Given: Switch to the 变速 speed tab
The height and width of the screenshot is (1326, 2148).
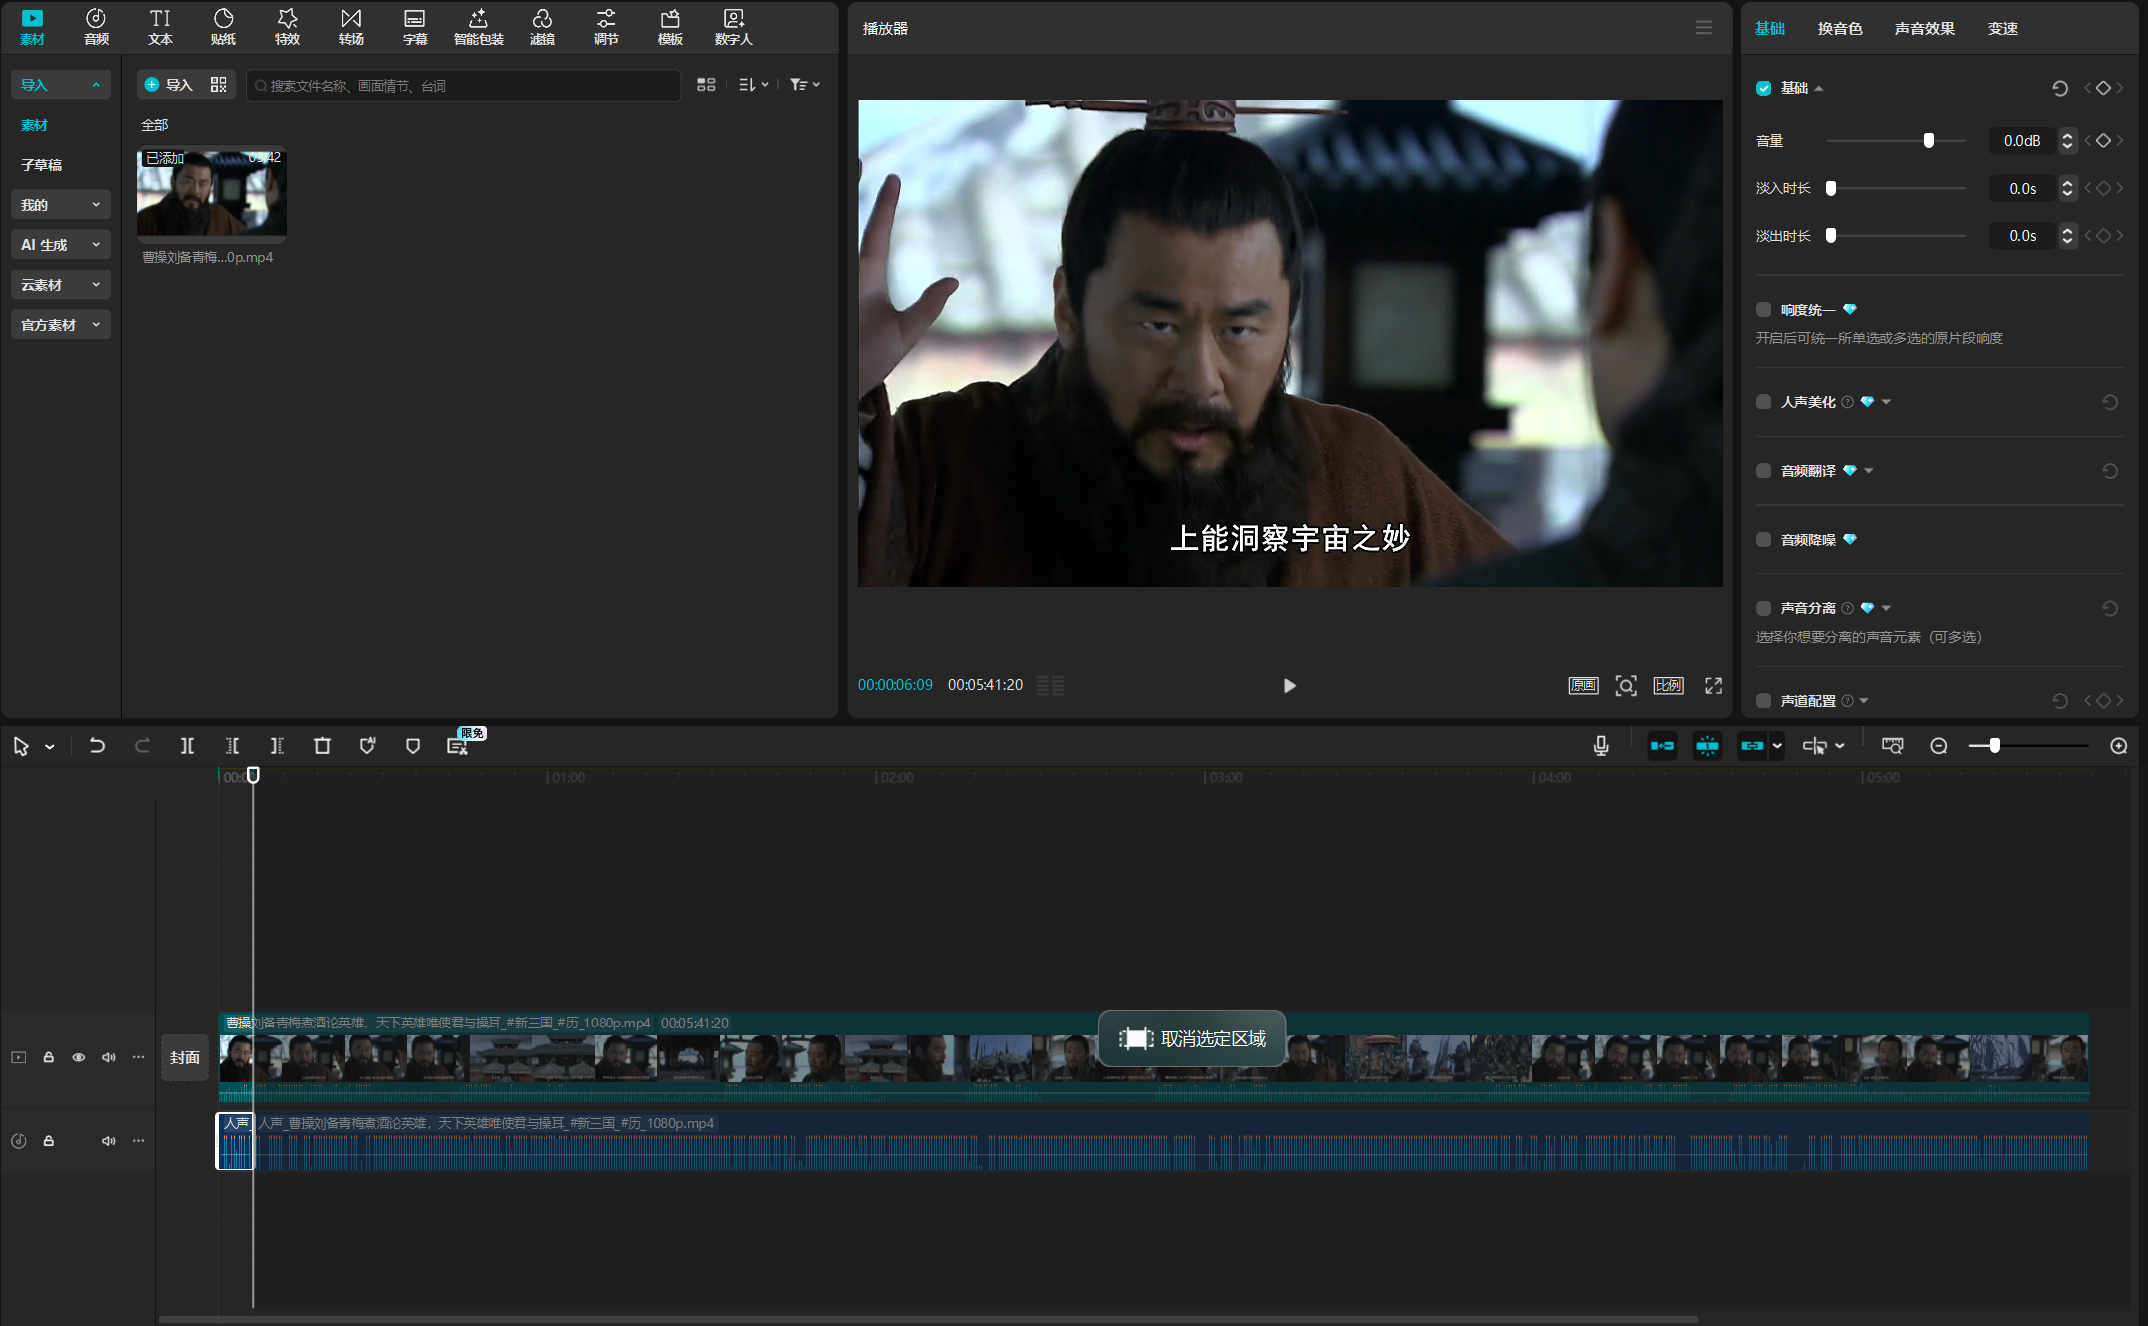Looking at the screenshot, I should point(2002,28).
